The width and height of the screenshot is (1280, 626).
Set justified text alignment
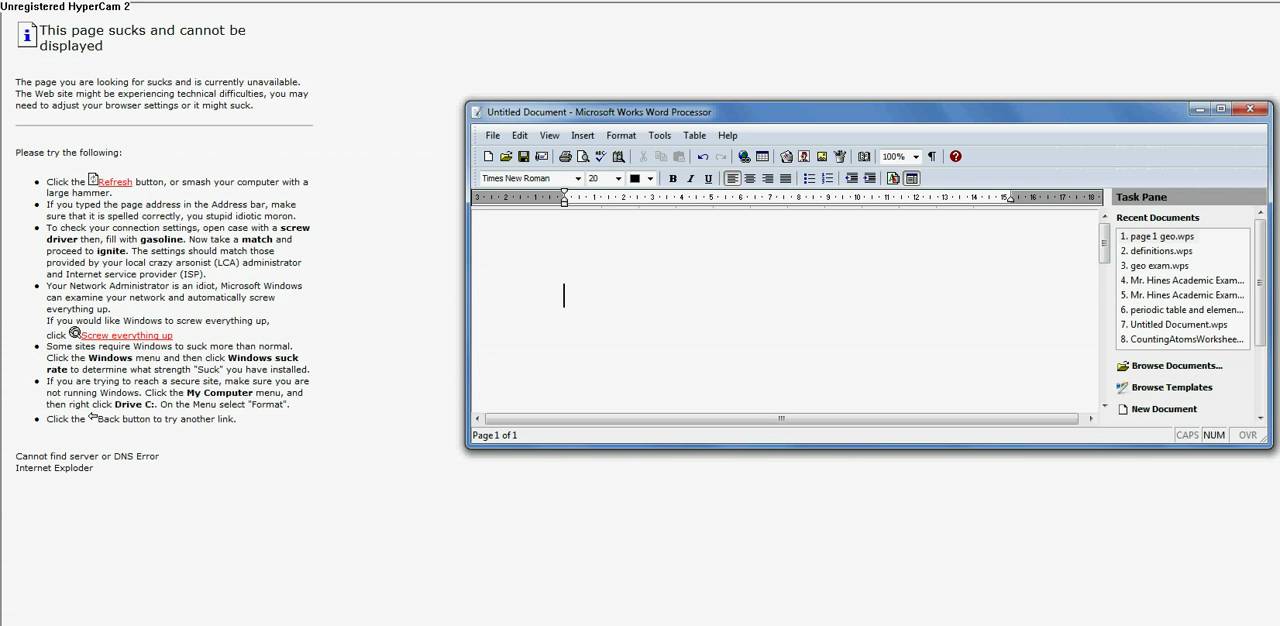[786, 178]
